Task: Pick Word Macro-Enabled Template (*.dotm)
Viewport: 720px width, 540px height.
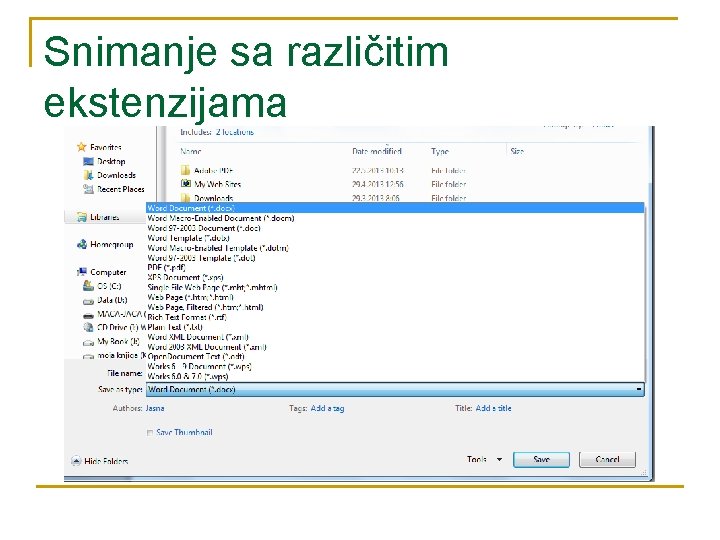Action: (395, 248)
